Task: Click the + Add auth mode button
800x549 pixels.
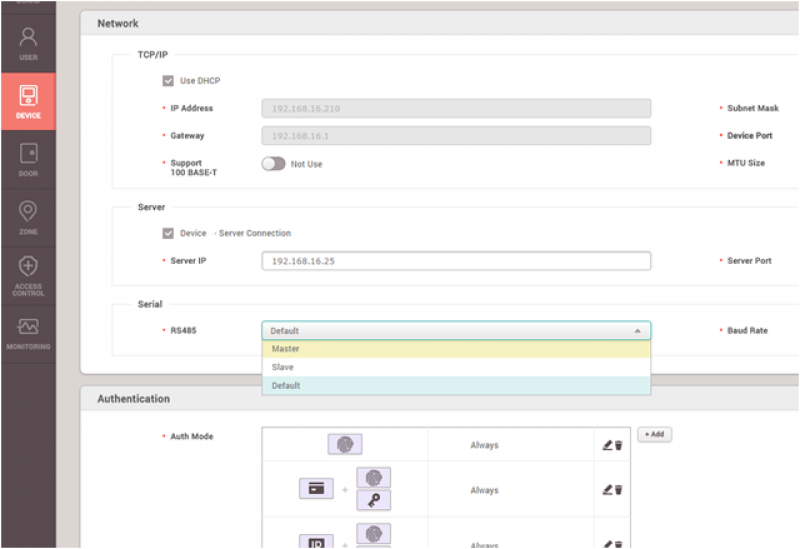Action: pyautogui.click(x=654, y=435)
